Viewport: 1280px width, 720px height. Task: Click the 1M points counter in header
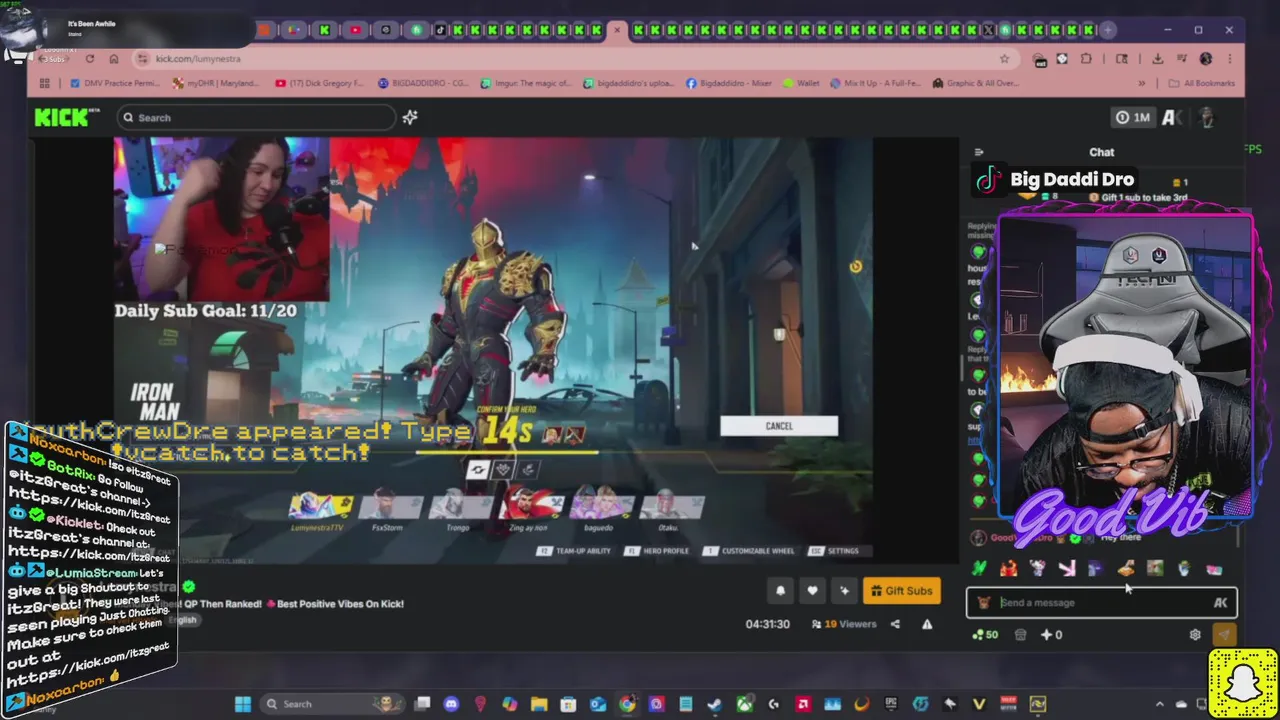pyautogui.click(x=1132, y=117)
